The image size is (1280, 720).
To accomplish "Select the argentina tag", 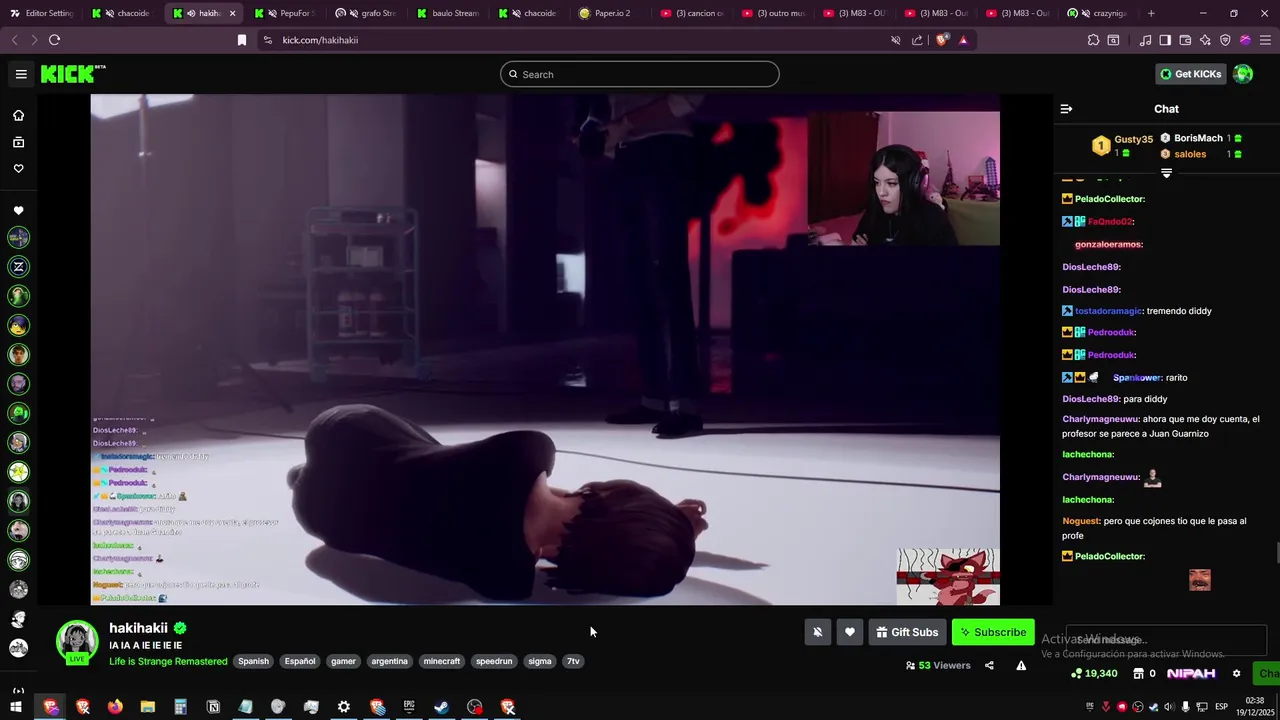I will point(389,661).
